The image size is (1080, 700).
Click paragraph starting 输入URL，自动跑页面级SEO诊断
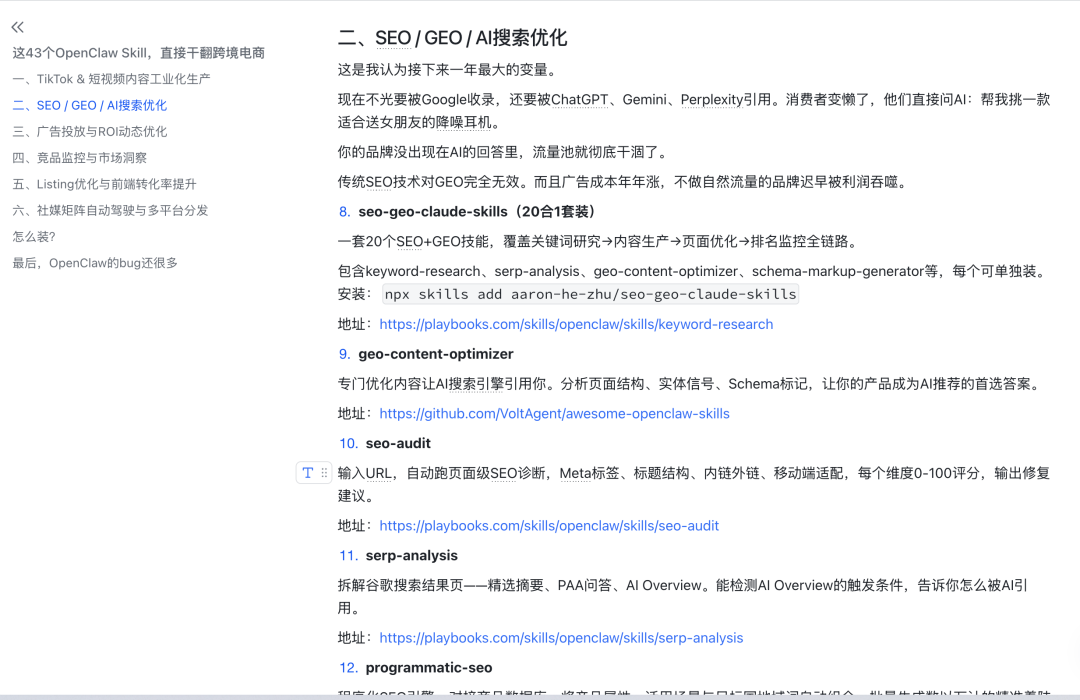pyautogui.click(x=694, y=484)
